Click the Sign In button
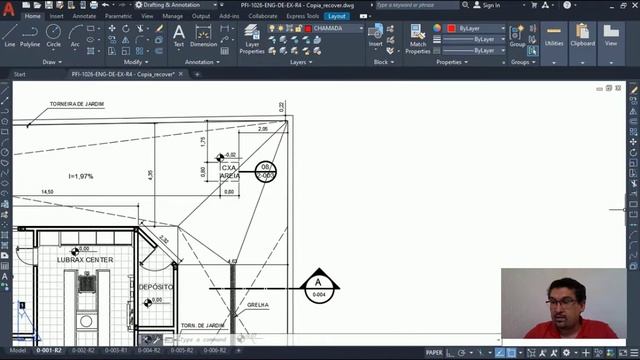The image size is (640, 360). pos(487,5)
